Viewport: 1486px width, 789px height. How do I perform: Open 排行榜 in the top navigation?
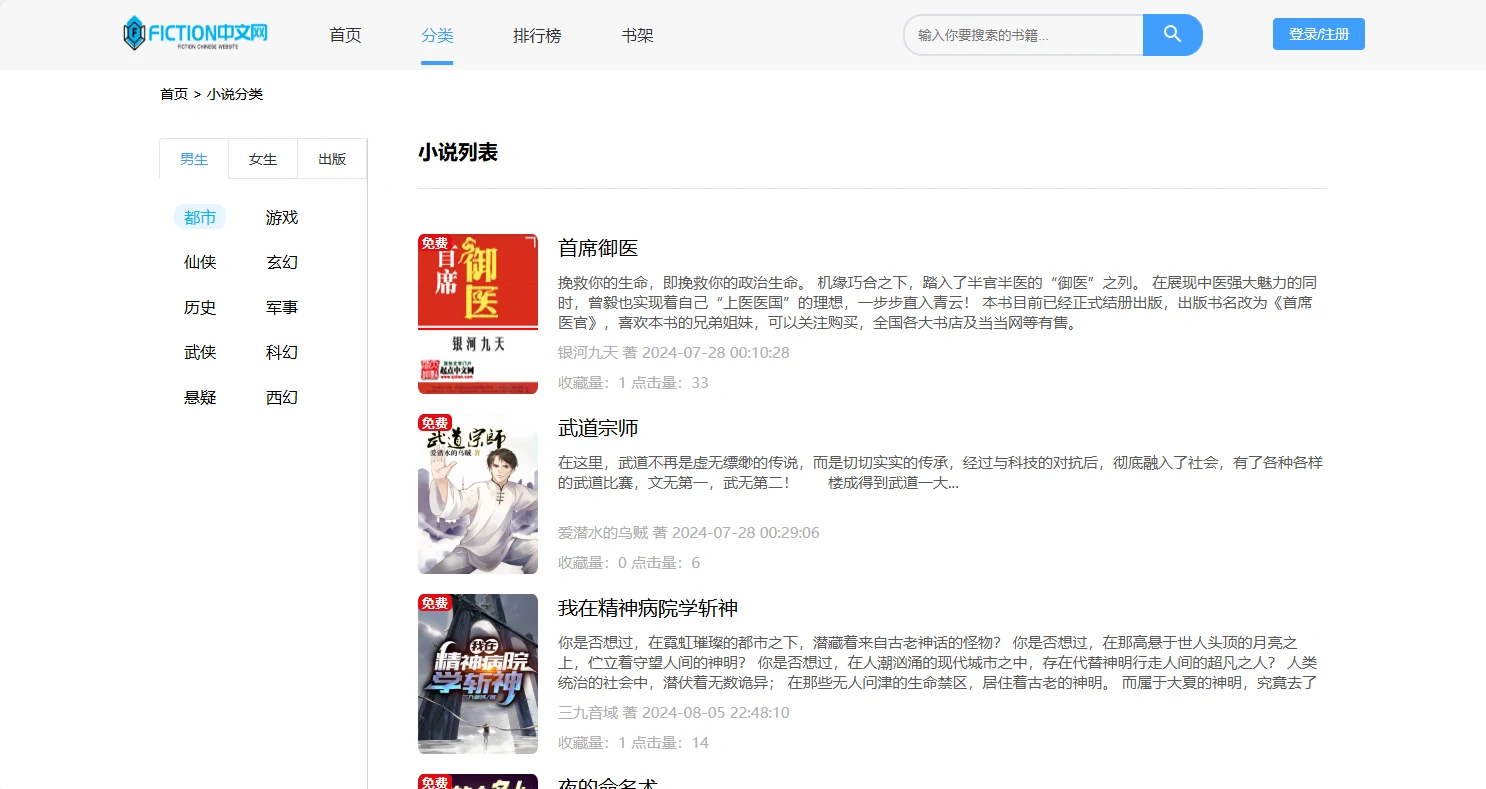pos(537,36)
